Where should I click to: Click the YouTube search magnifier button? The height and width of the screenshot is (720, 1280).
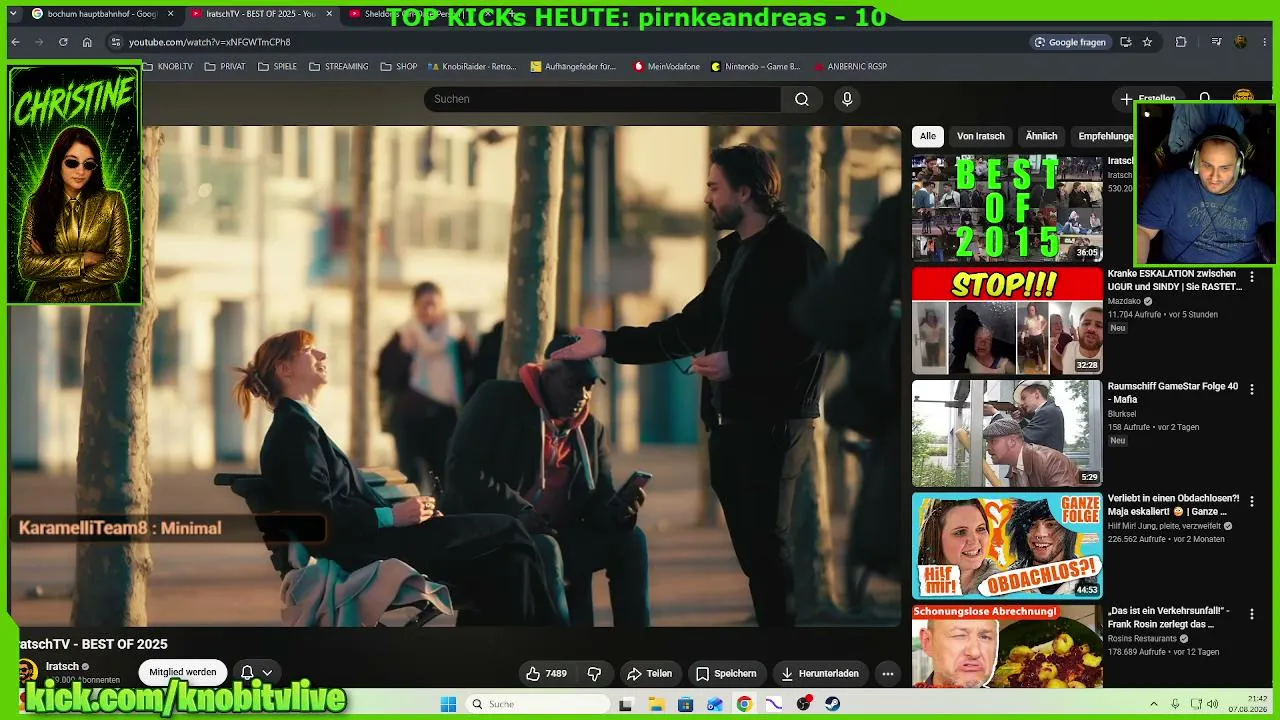click(802, 99)
